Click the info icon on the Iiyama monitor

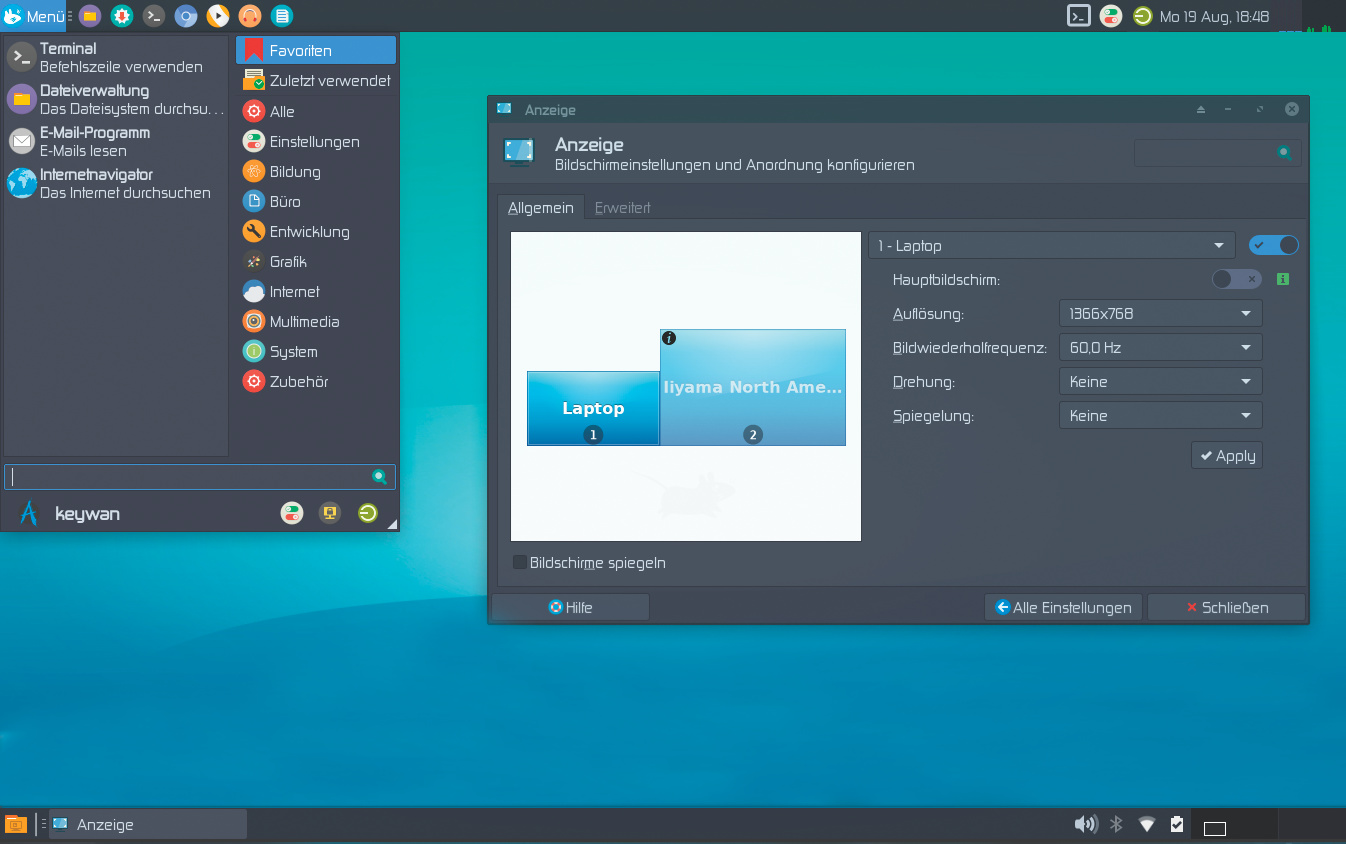click(x=669, y=338)
